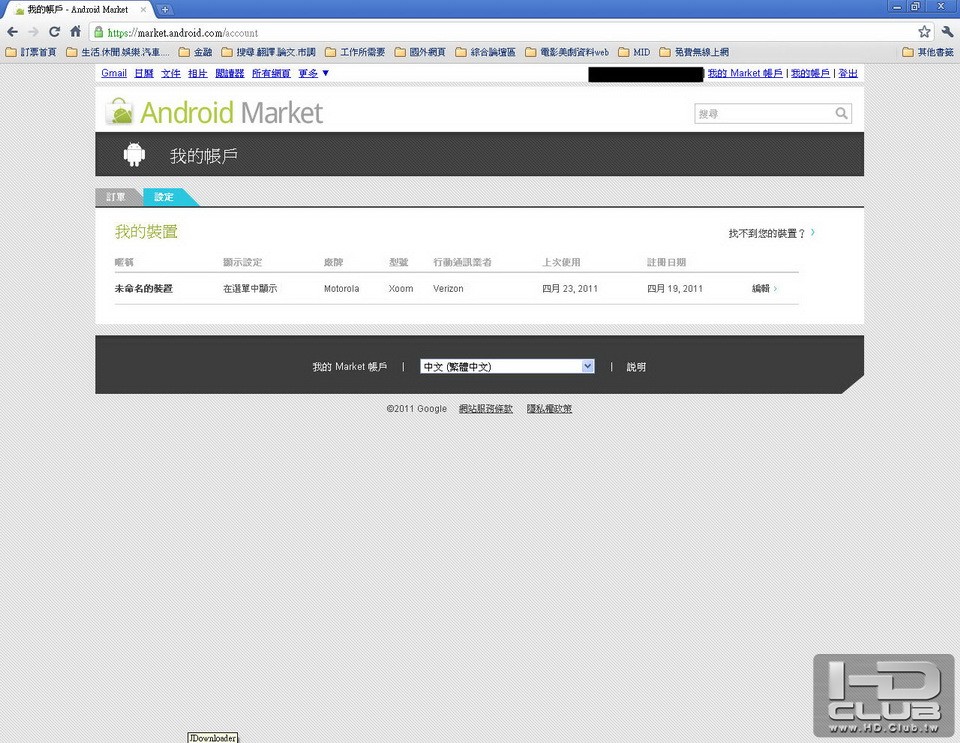
Task: Open the 隱私權政策 link
Action: (x=549, y=408)
